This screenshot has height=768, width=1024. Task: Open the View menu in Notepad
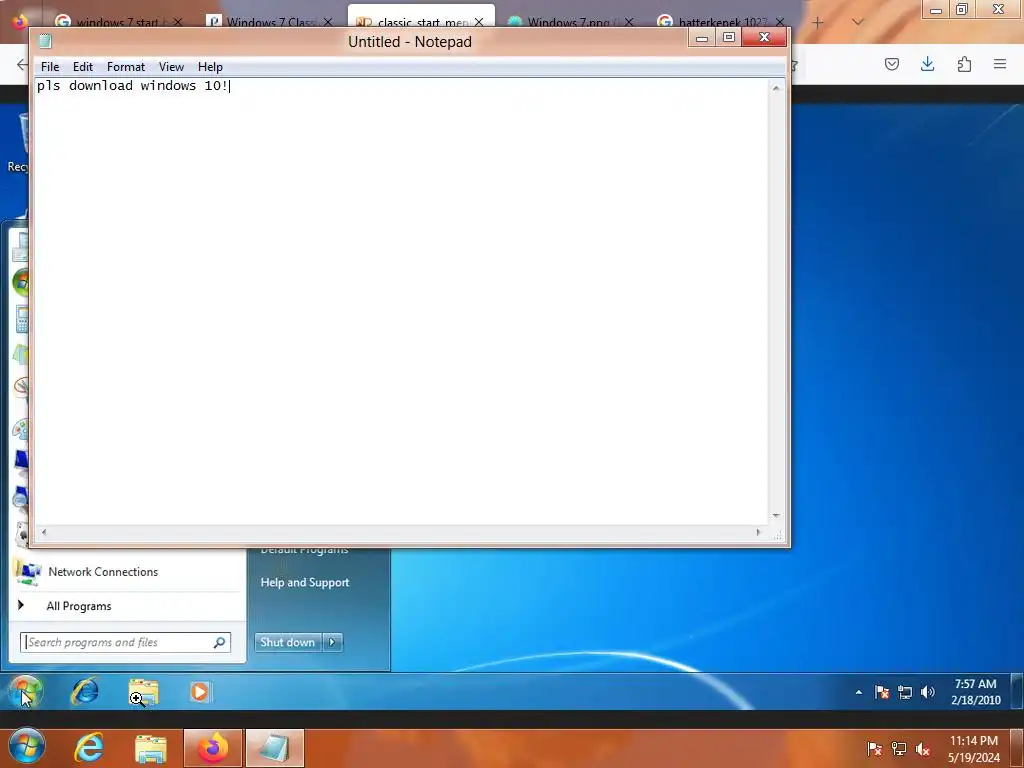point(171,67)
